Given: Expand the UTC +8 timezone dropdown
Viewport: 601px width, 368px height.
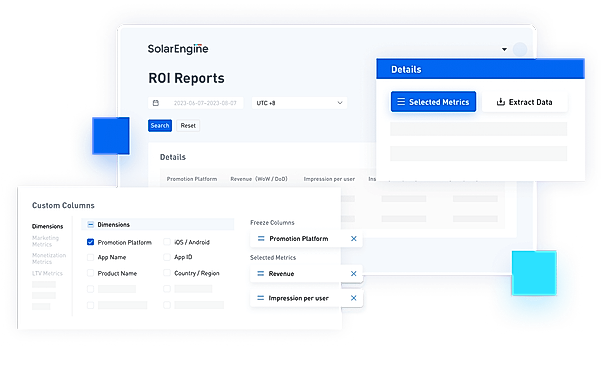Looking at the screenshot, I should [x=299, y=103].
